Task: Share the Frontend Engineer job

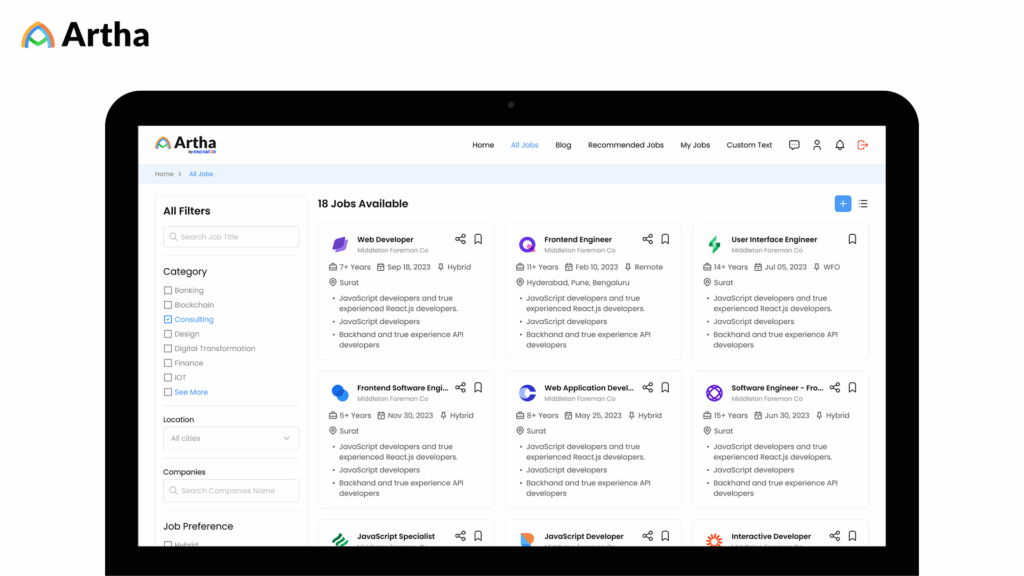Action: tap(647, 239)
